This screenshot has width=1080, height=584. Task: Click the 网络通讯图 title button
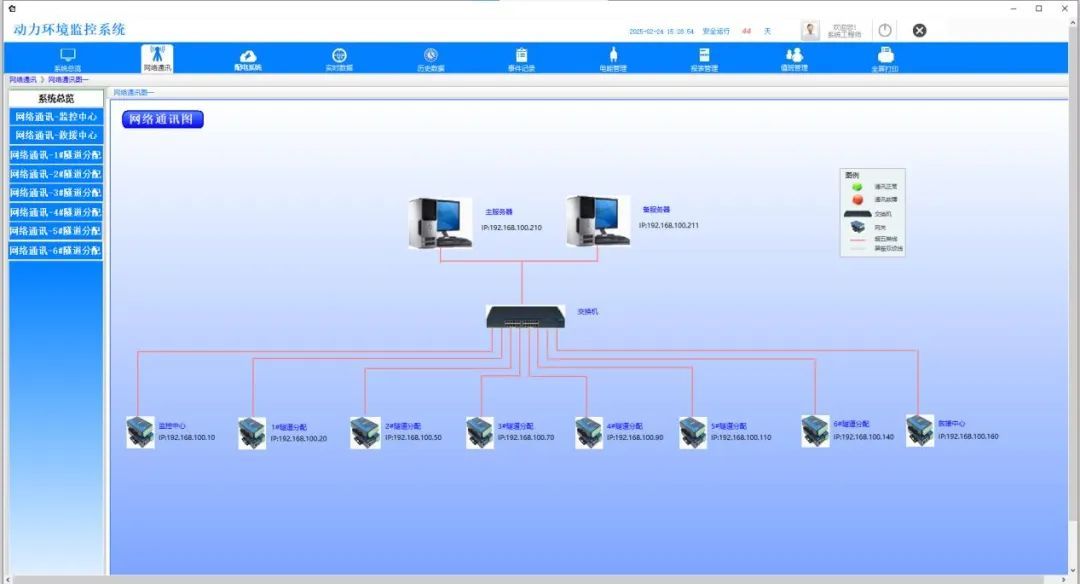click(163, 120)
